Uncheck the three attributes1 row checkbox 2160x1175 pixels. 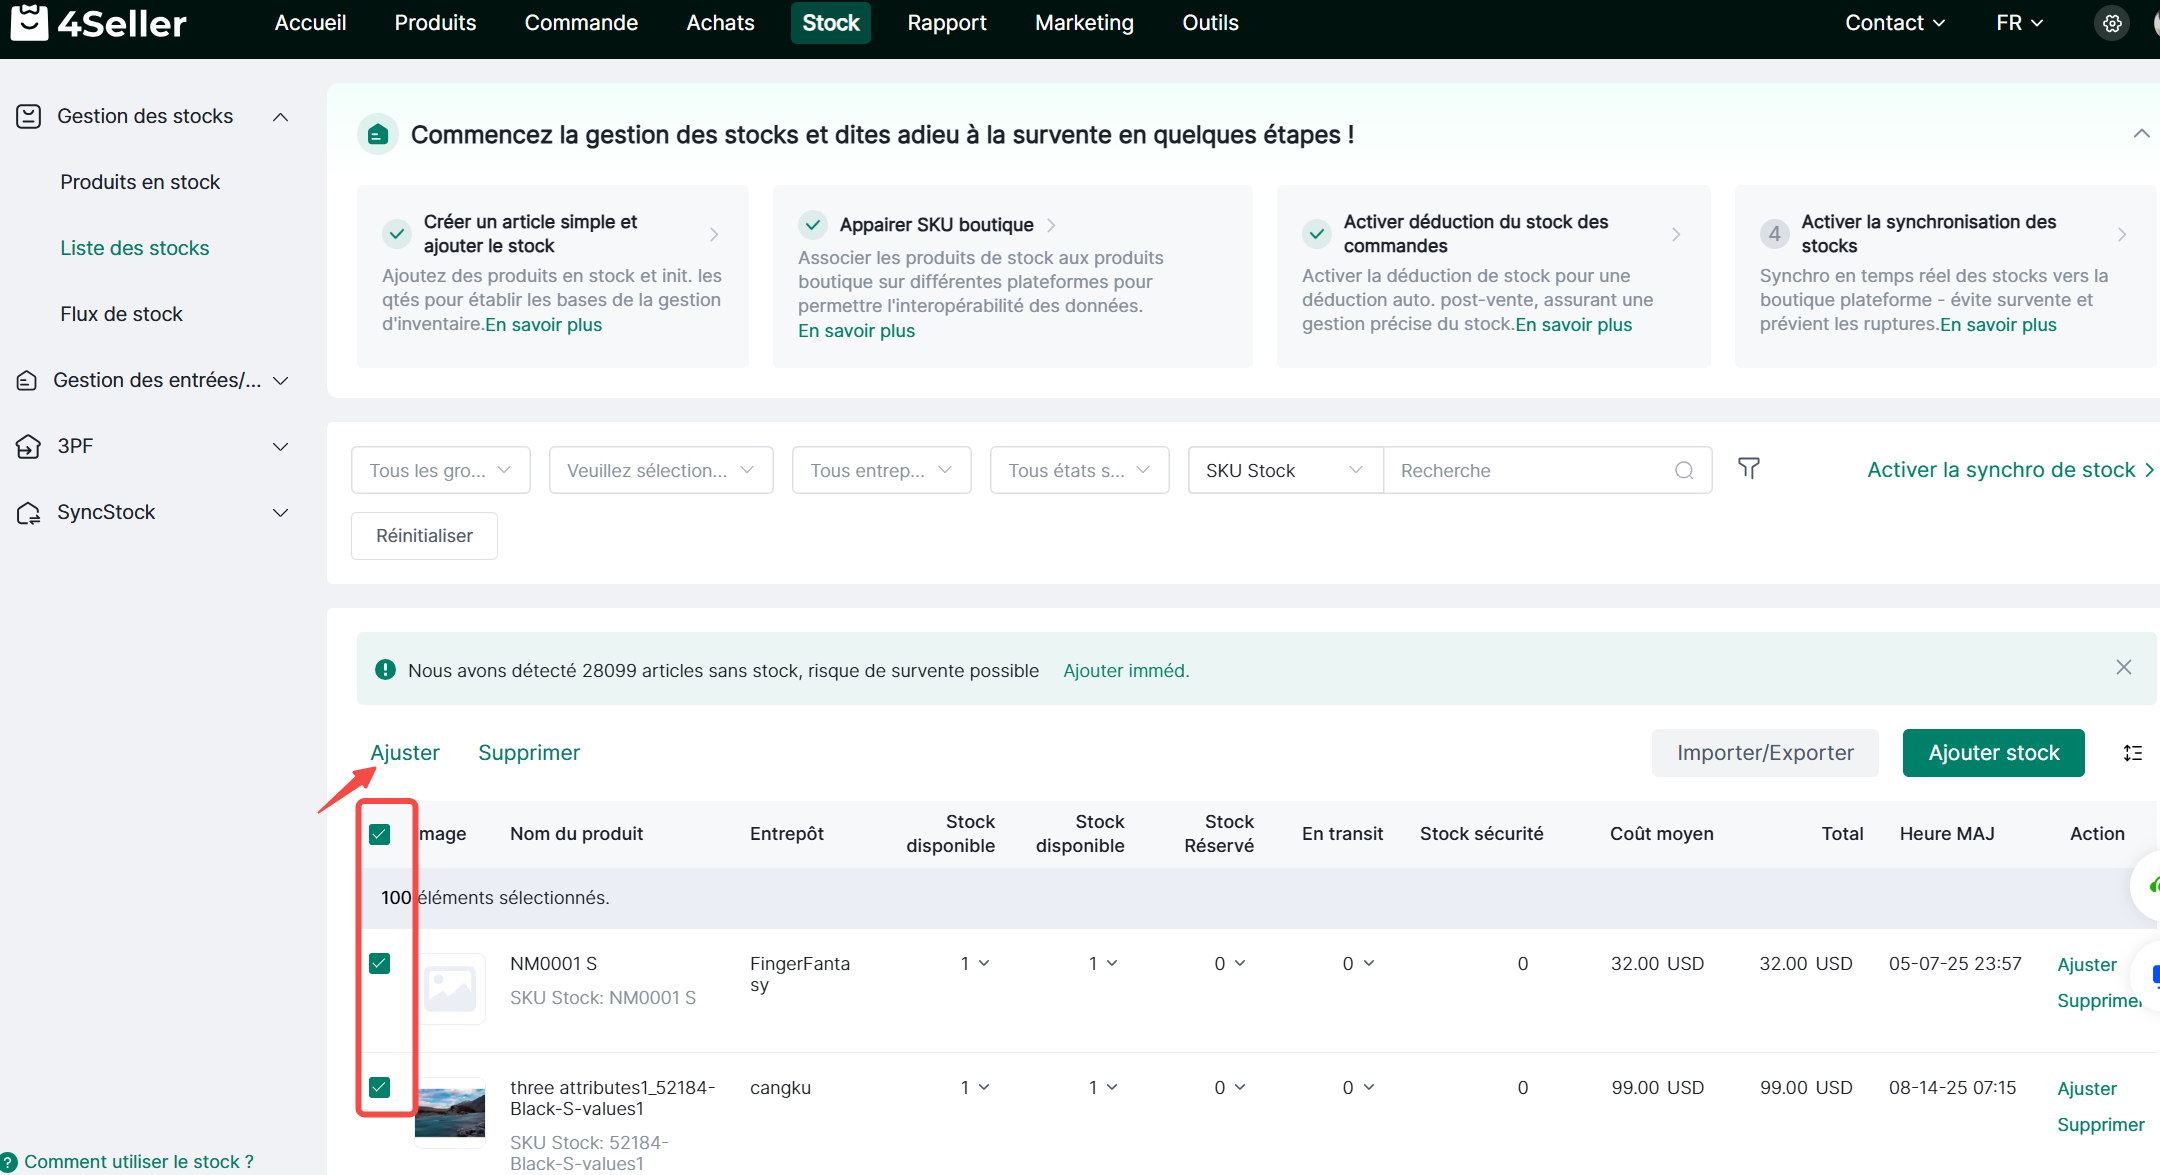[x=380, y=1087]
